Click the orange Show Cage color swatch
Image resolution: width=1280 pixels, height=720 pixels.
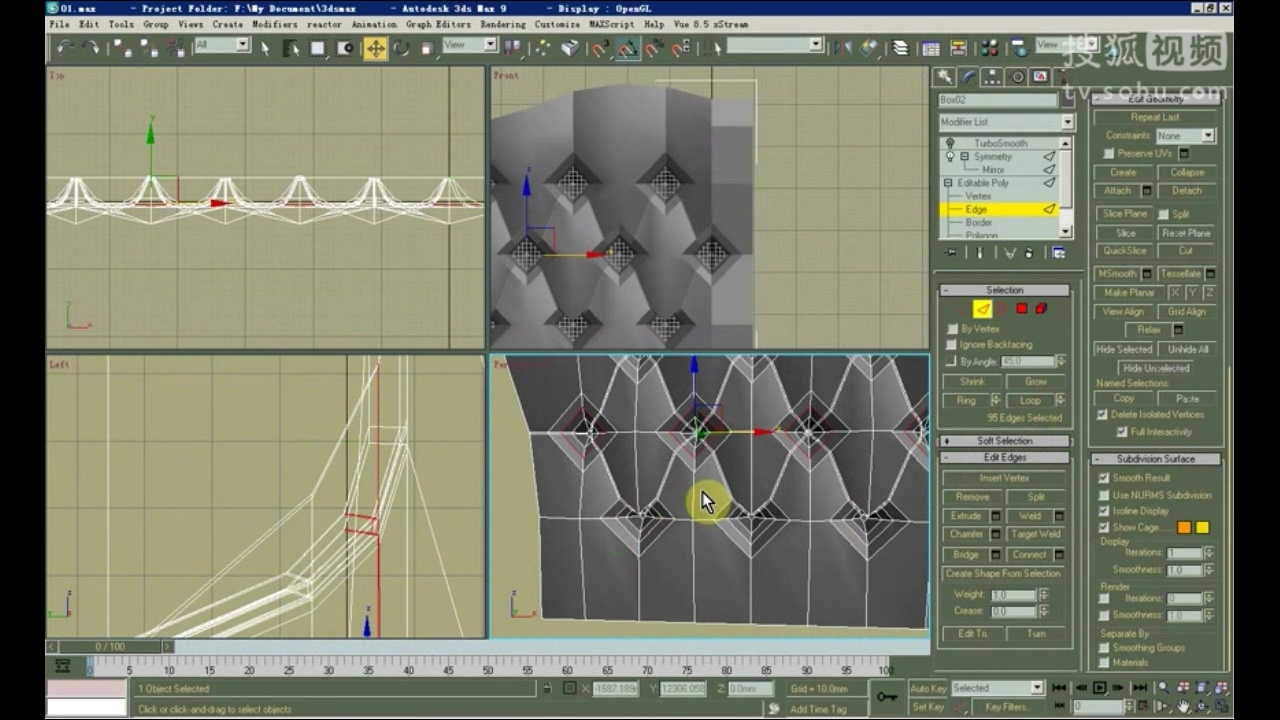(1183, 527)
